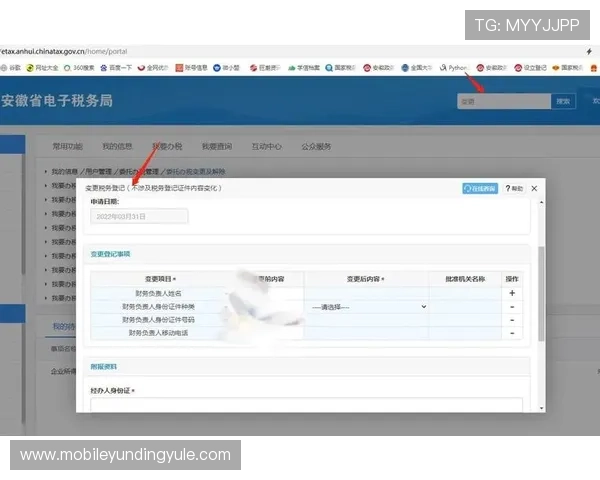Click the minus icon in 财务负责人身份证件号码 row
Viewport: 600px width, 480px height.
pyautogui.click(x=512, y=320)
